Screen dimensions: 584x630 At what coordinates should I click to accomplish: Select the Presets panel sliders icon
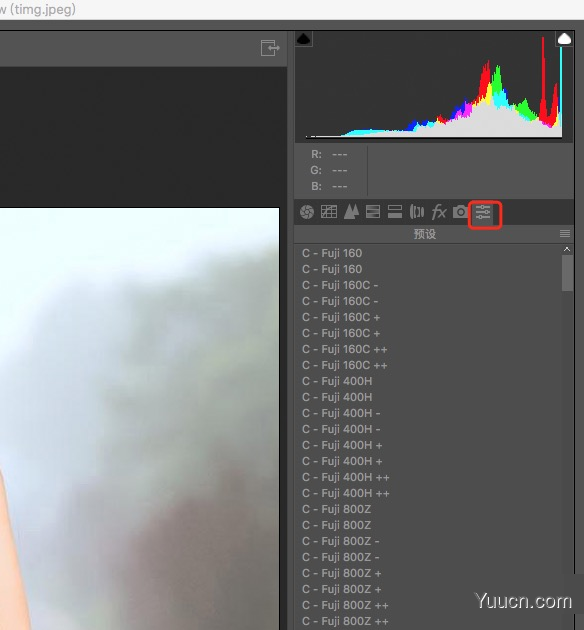pyautogui.click(x=483, y=212)
